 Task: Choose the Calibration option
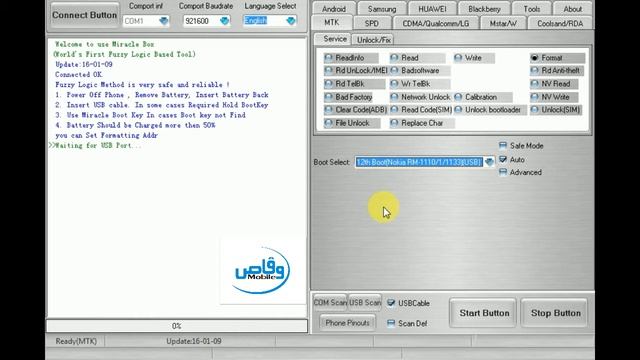point(483,97)
